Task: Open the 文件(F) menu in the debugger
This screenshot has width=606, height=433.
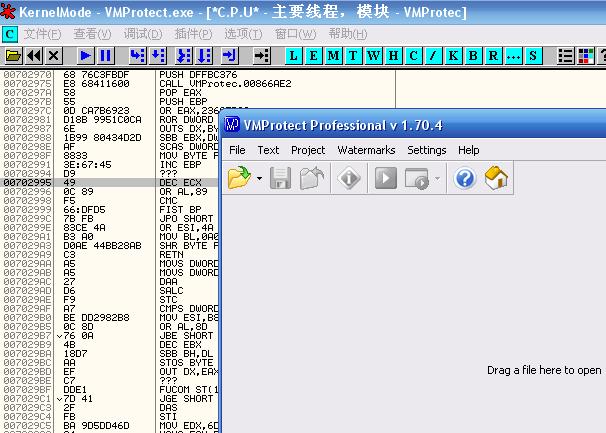Action: coord(43,34)
